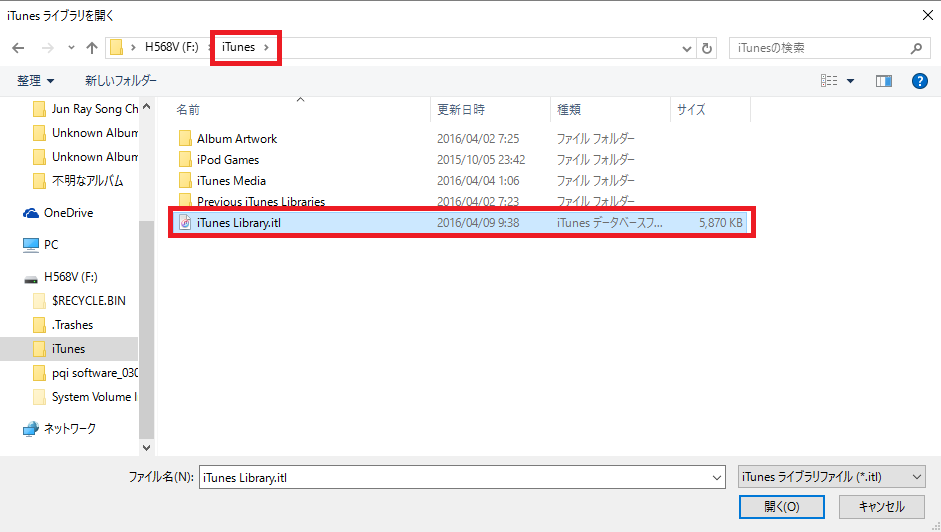Sort by the 更新日時 column header
941x532 pixels.
tap(461, 110)
